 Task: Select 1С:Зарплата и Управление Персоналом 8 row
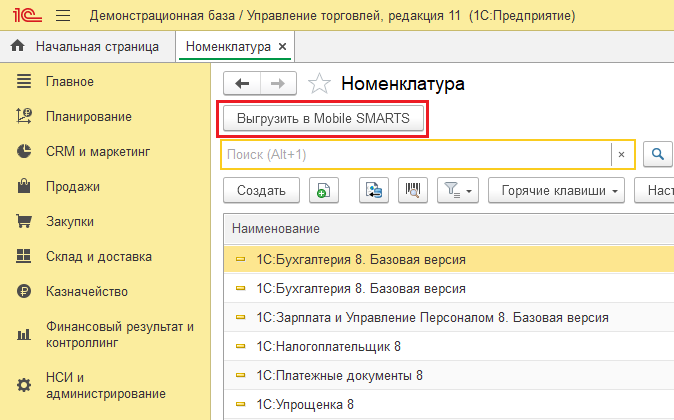tap(449, 317)
